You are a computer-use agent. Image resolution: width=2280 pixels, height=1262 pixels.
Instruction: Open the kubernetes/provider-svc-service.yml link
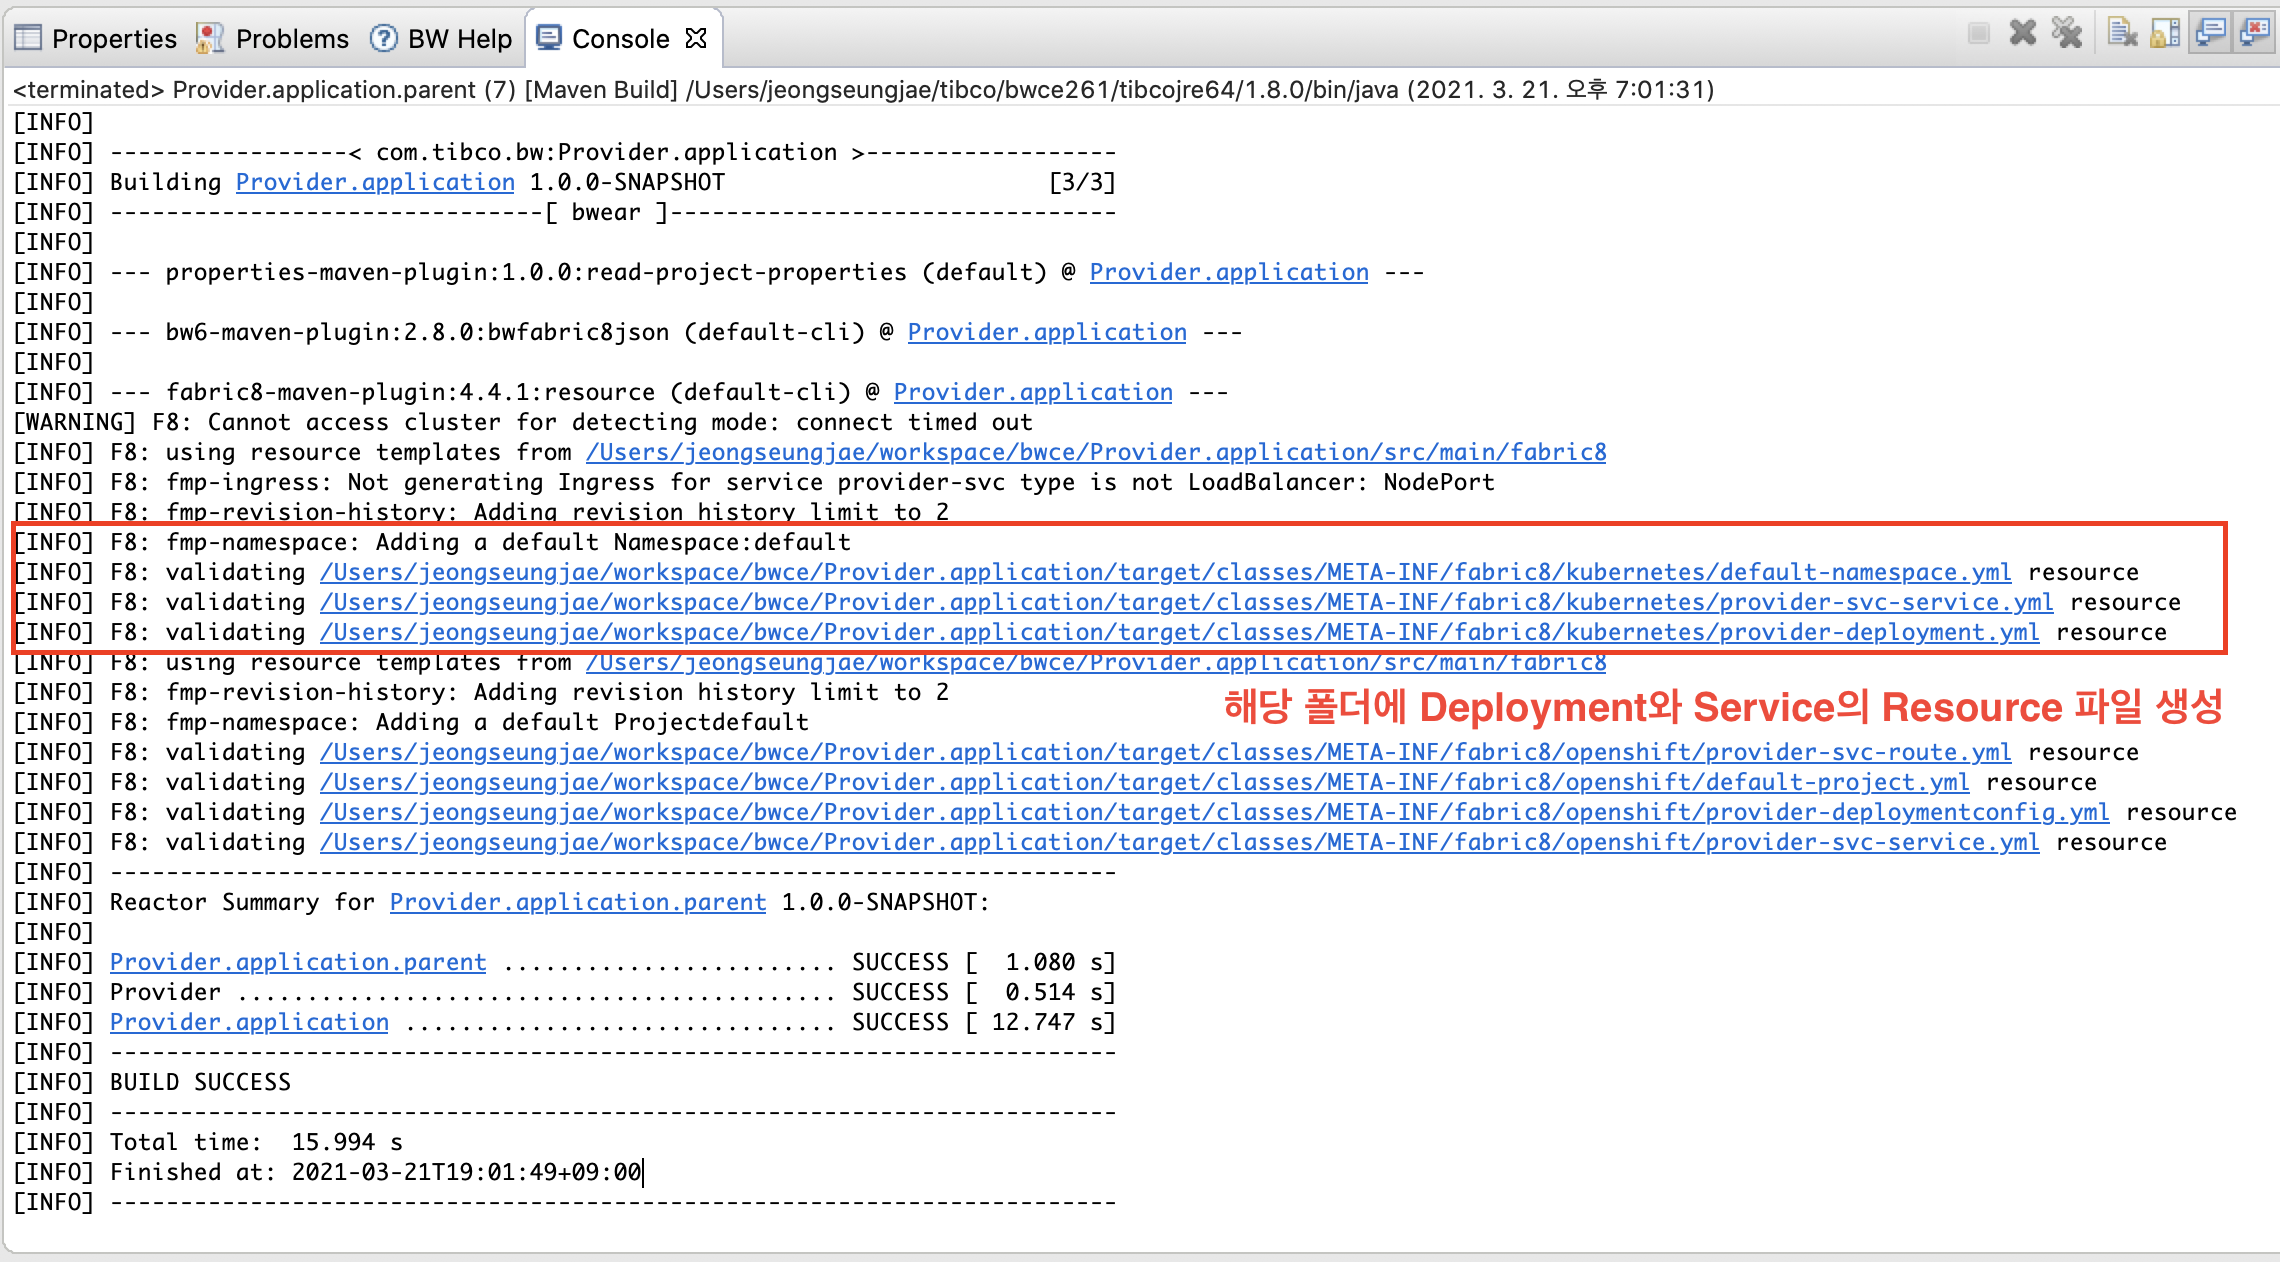(1187, 602)
